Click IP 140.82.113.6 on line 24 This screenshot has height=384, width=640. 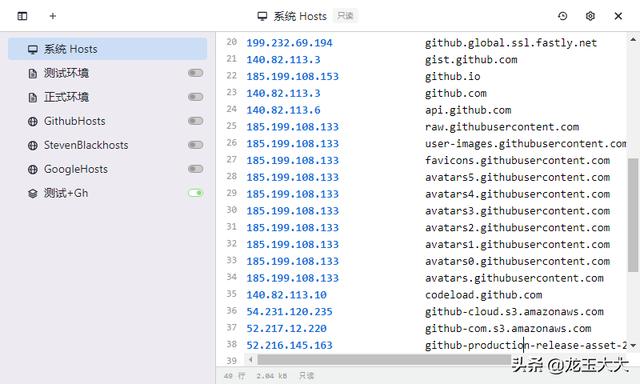[x=283, y=110]
